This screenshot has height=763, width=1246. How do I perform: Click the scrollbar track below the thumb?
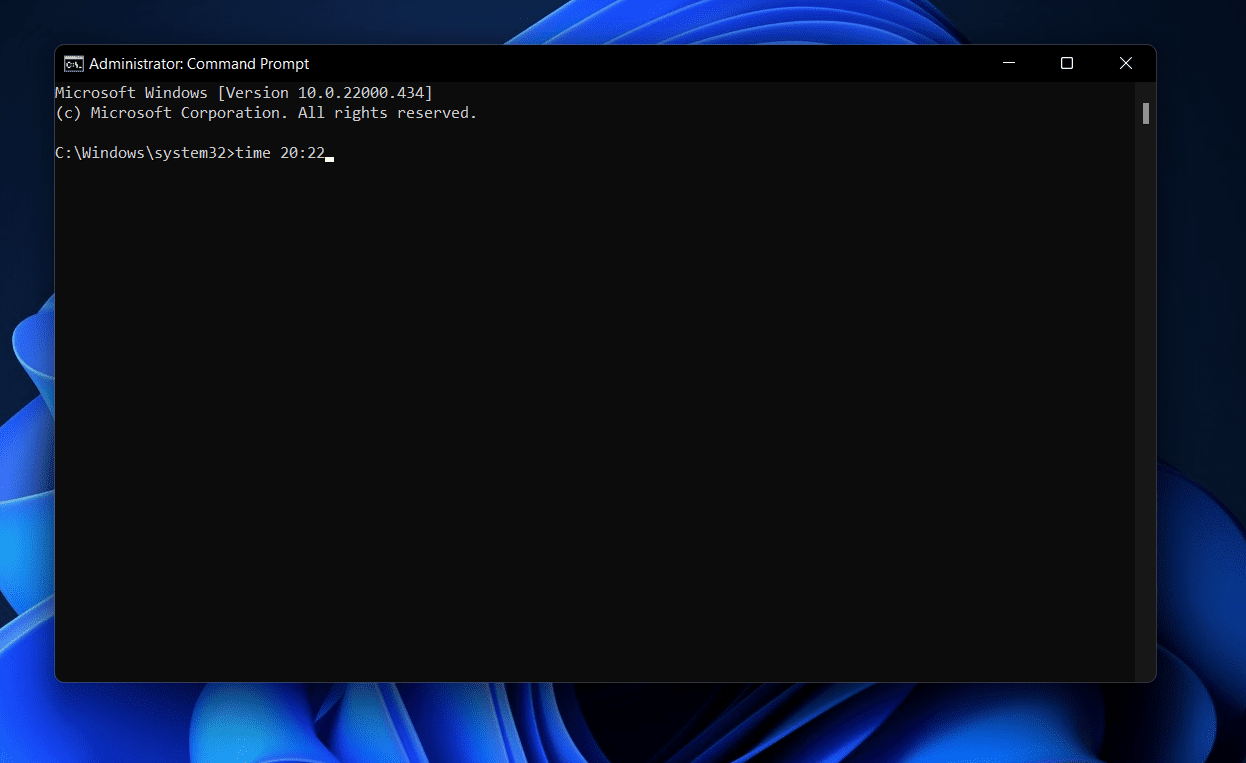point(1144,400)
